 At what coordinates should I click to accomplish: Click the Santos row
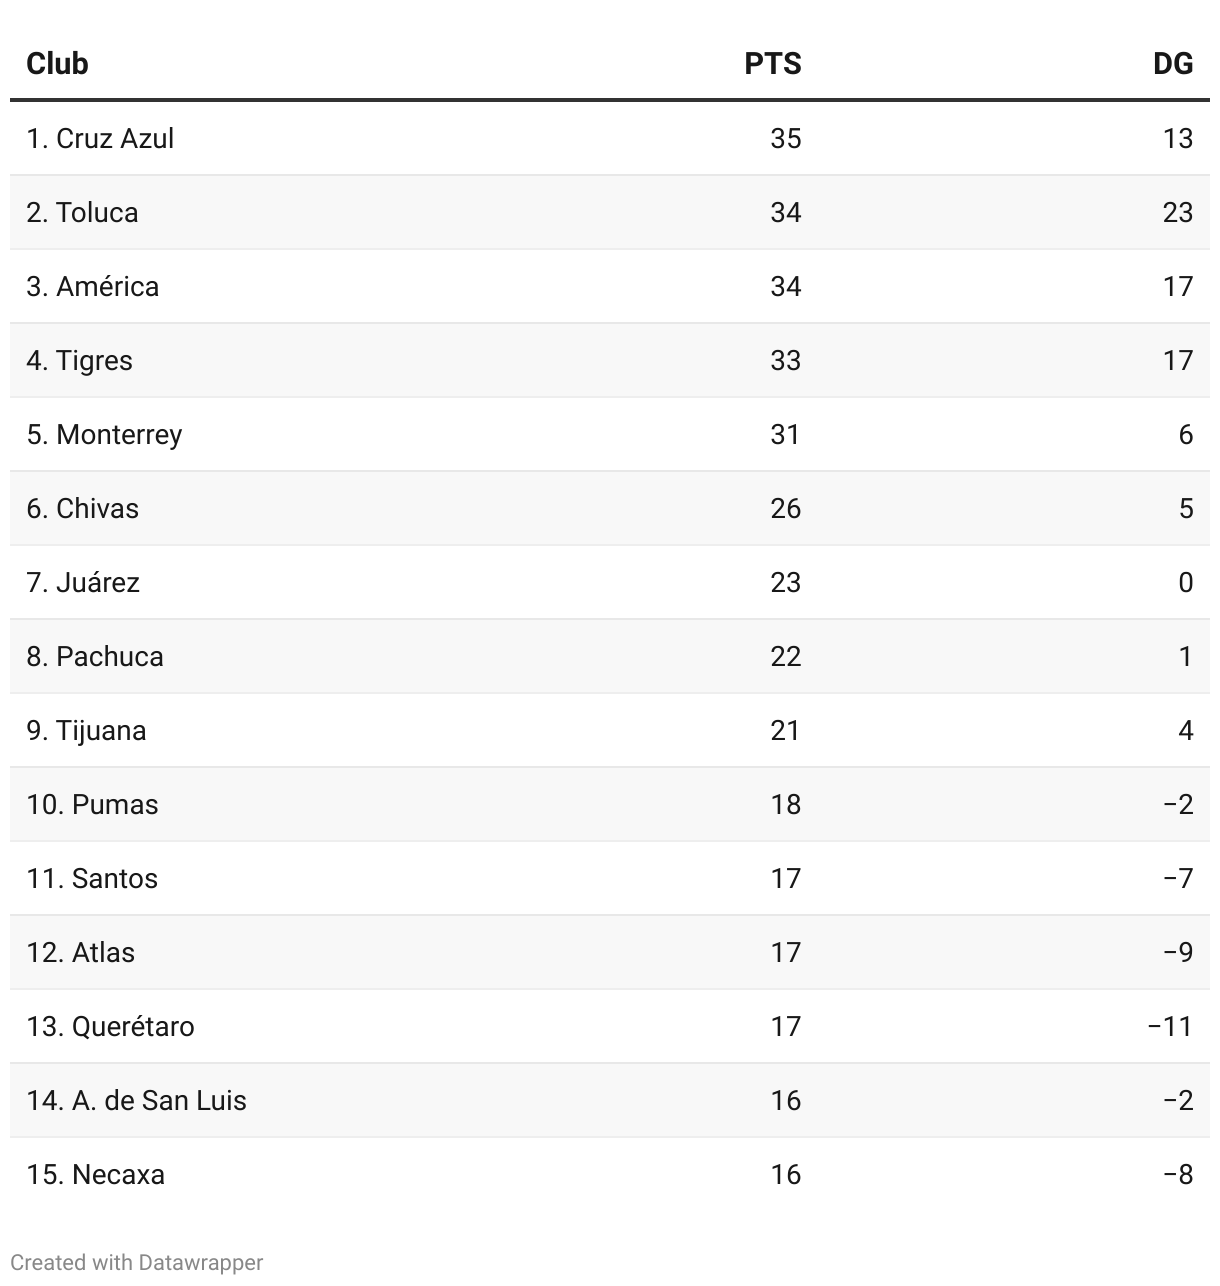point(610,878)
